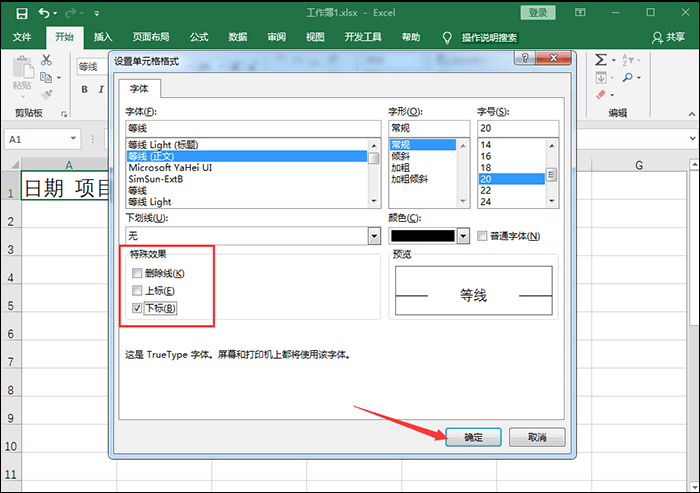
Task: Click the 共享 share button
Action: click(668, 38)
